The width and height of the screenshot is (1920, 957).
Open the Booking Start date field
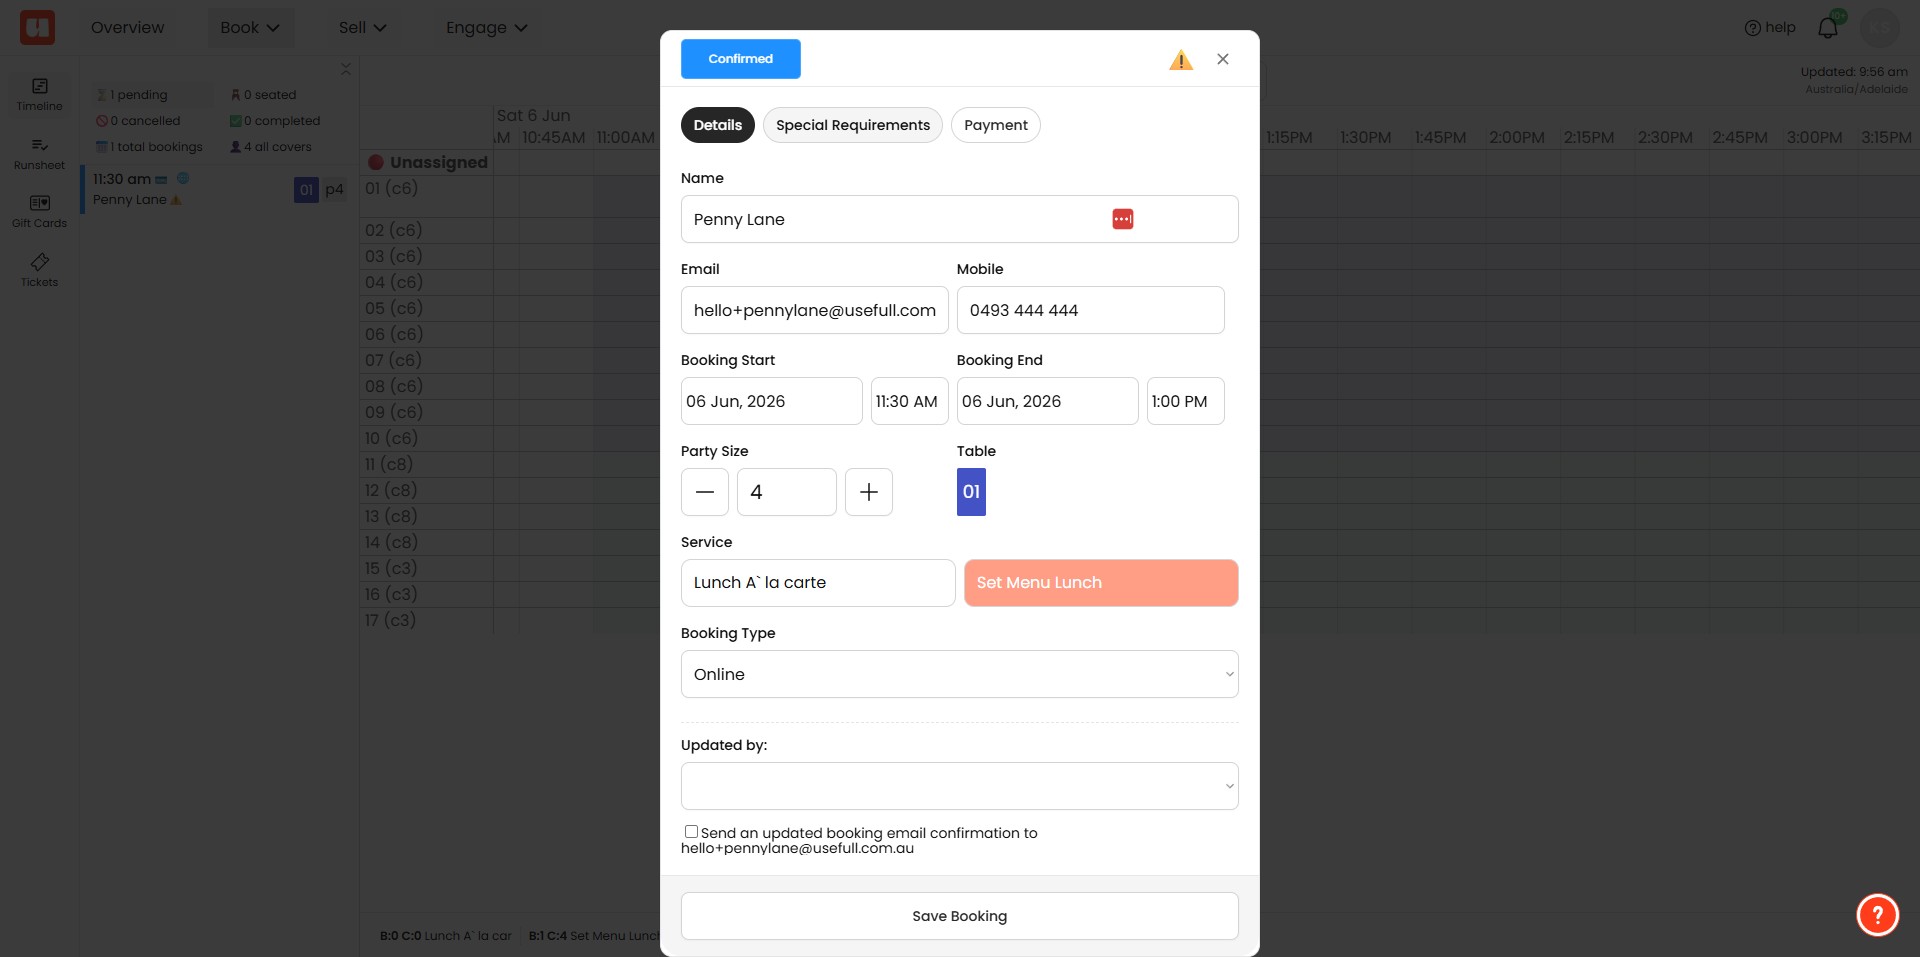pos(771,401)
